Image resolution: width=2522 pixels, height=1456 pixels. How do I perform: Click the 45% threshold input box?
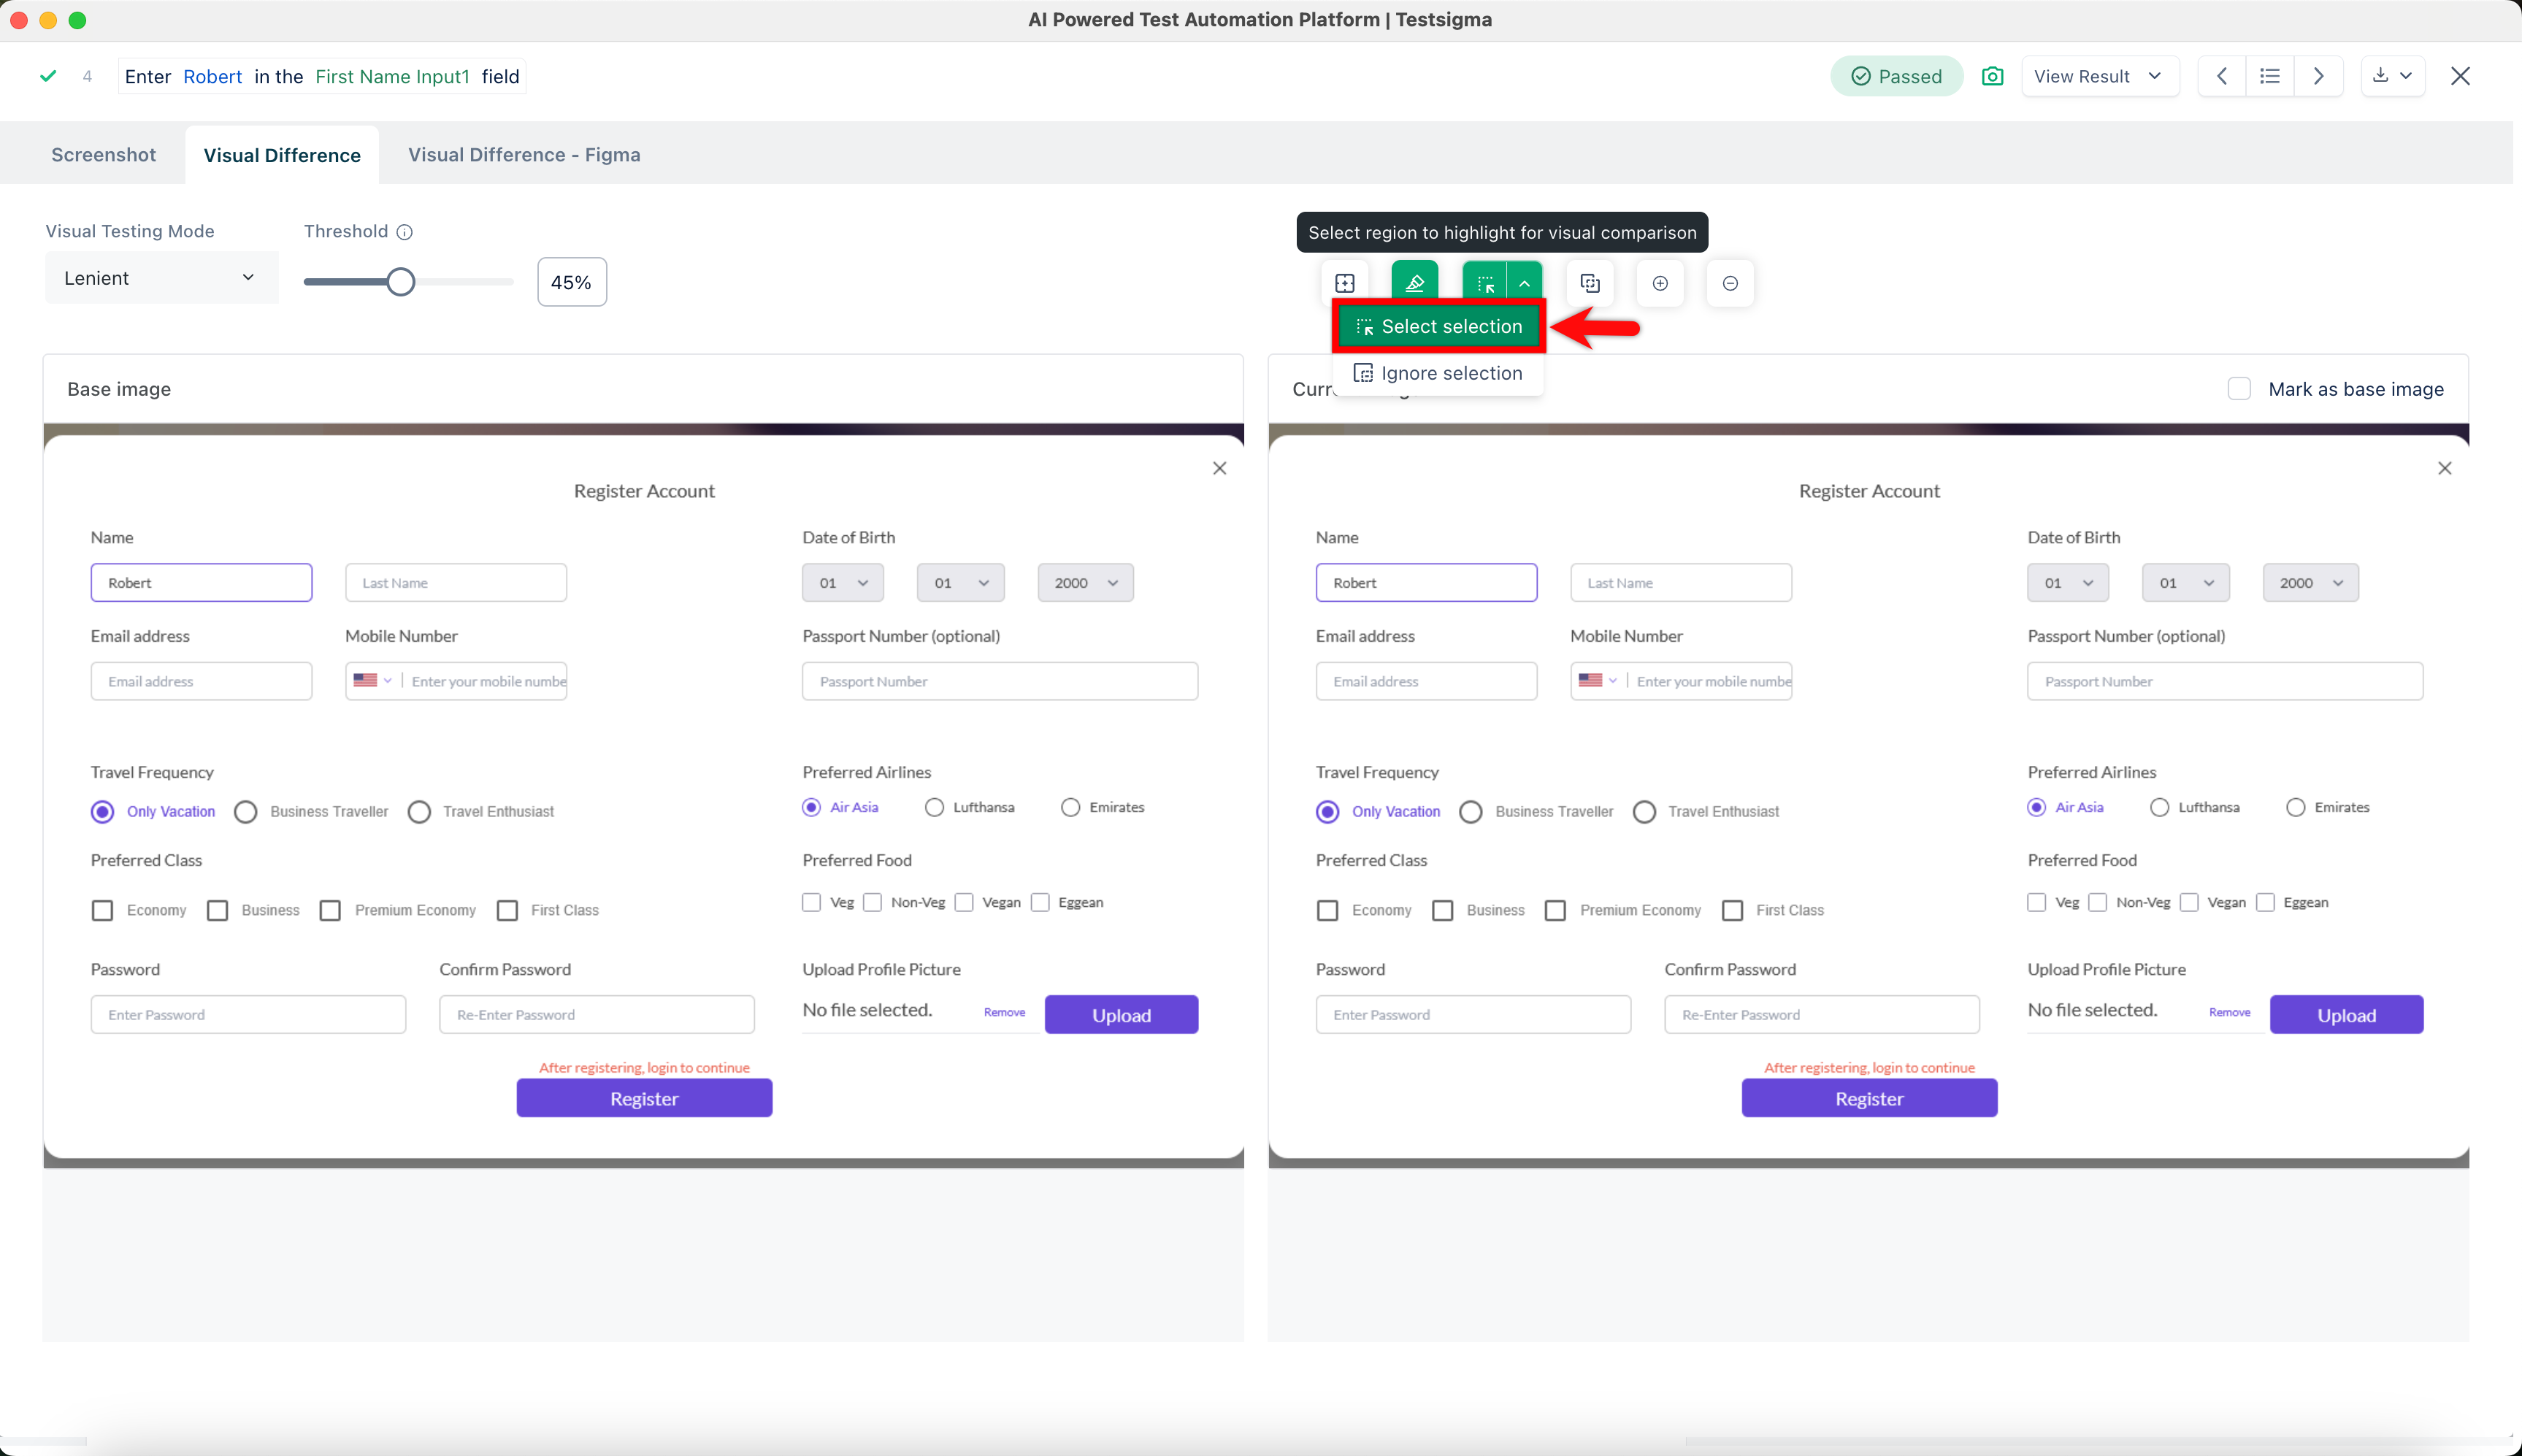click(x=571, y=282)
